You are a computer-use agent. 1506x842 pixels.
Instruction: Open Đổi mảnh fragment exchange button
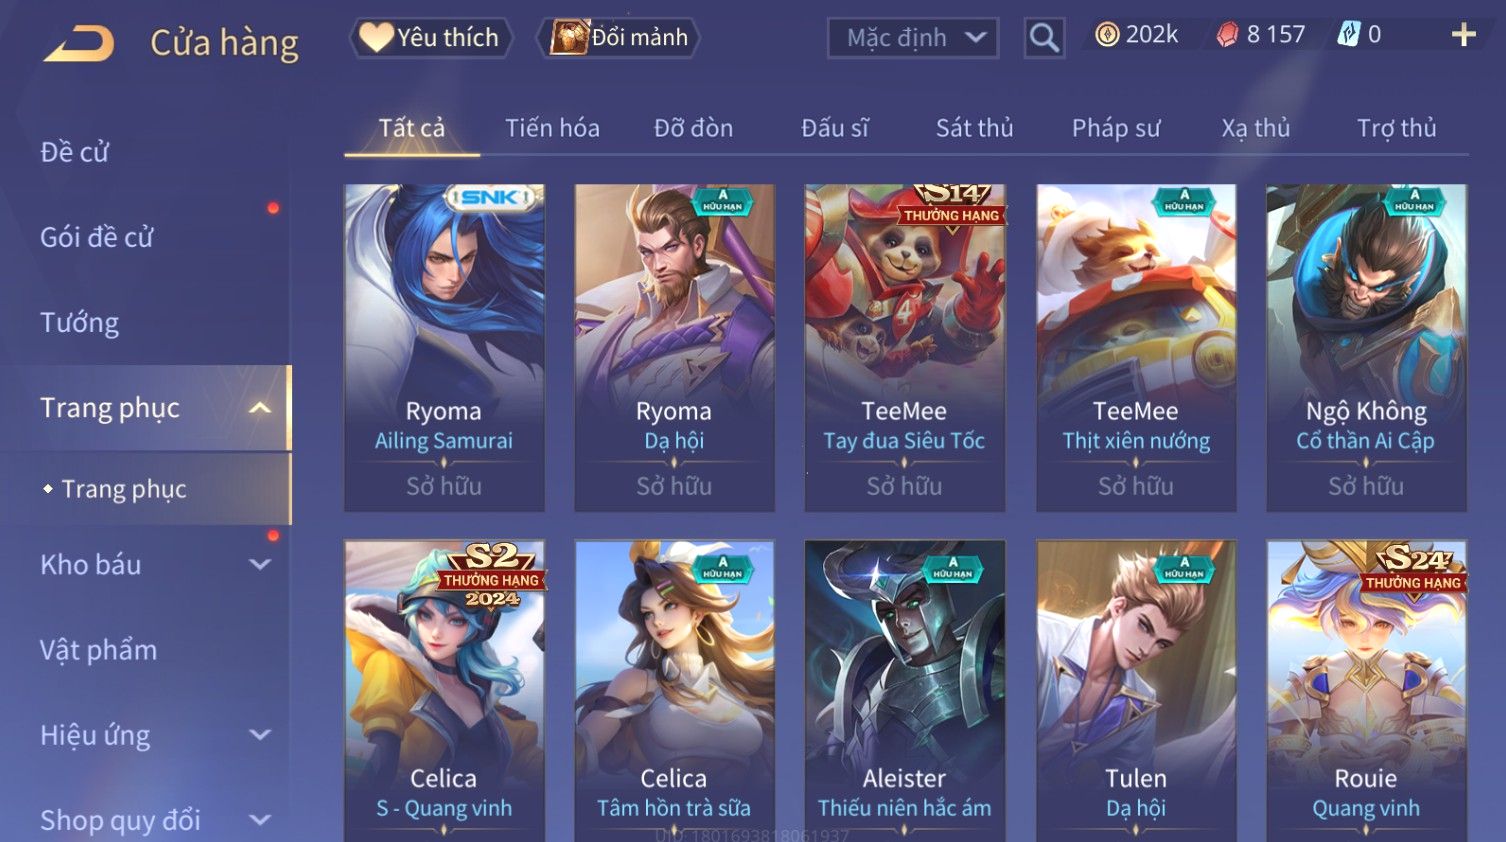coord(619,38)
